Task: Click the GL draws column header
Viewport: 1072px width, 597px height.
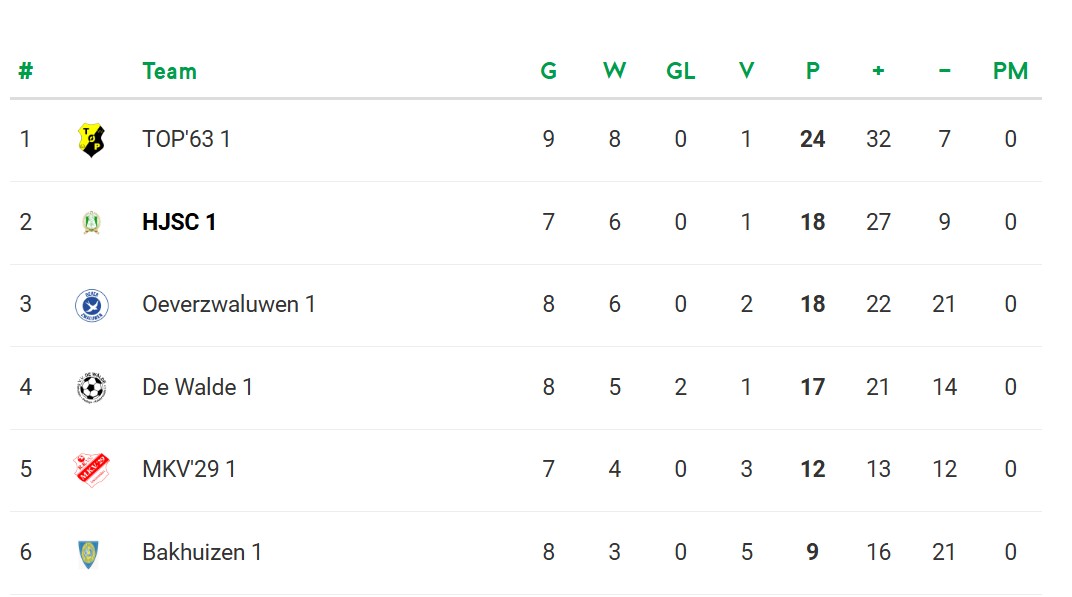Action: [680, 71]
